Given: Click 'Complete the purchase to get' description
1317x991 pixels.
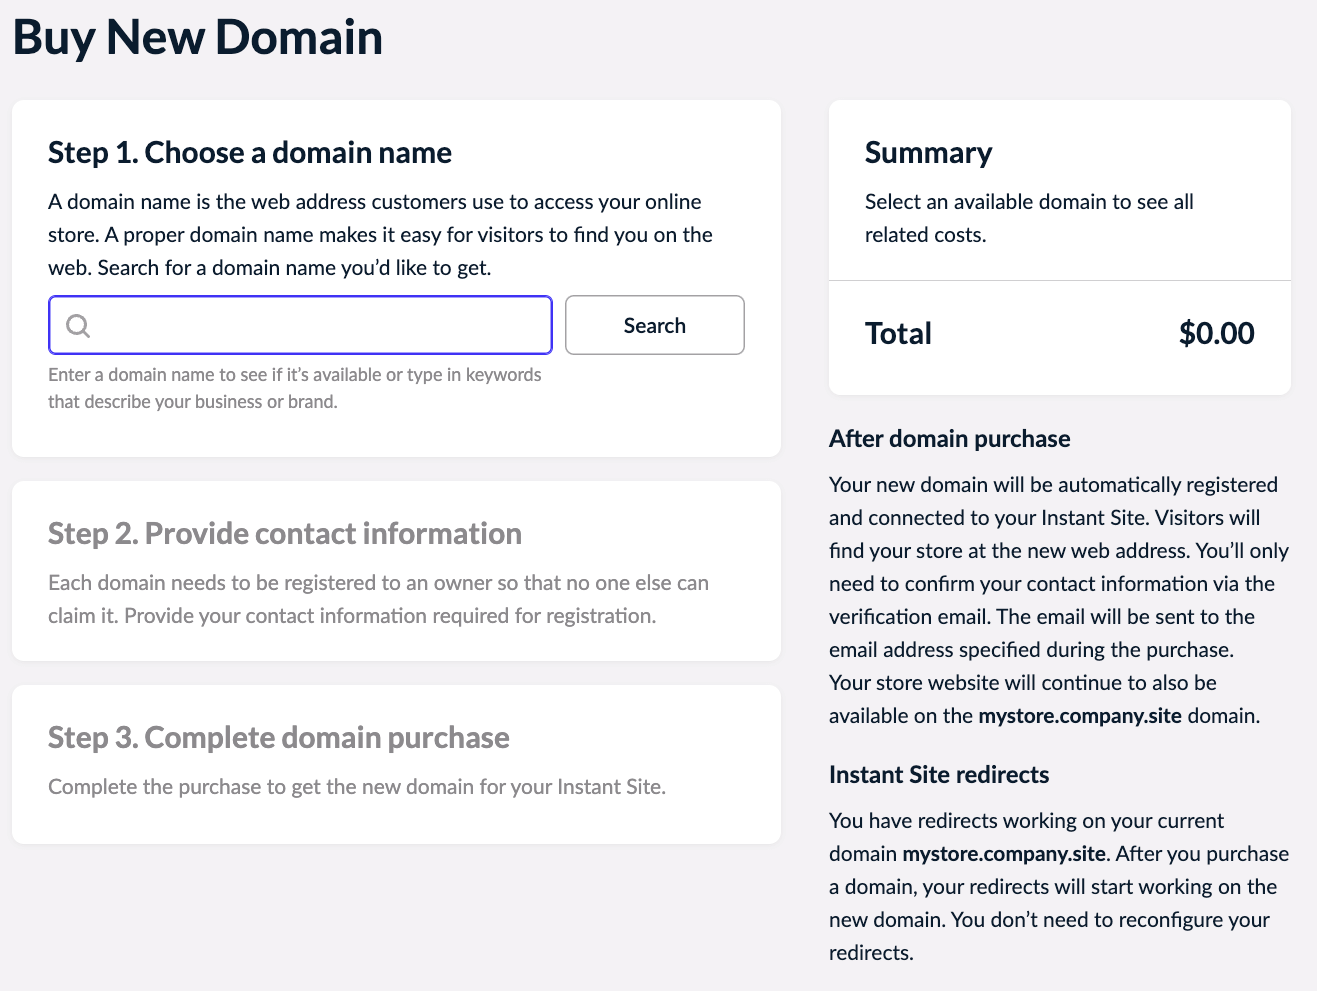Looking at the screenshot, I should (x=357, y=787).
